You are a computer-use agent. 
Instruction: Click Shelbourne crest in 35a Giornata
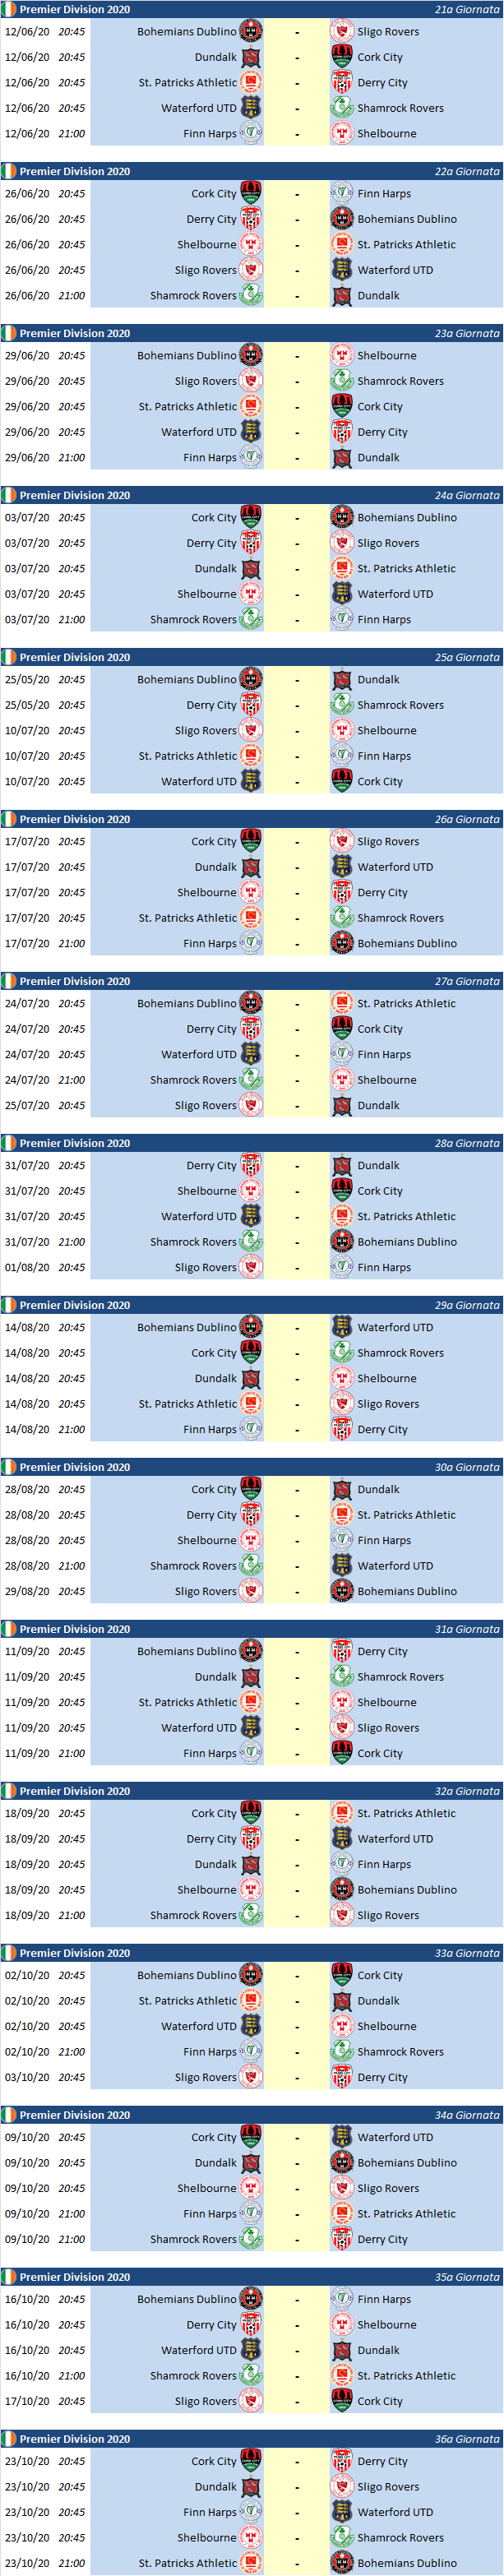(342, 2325)
